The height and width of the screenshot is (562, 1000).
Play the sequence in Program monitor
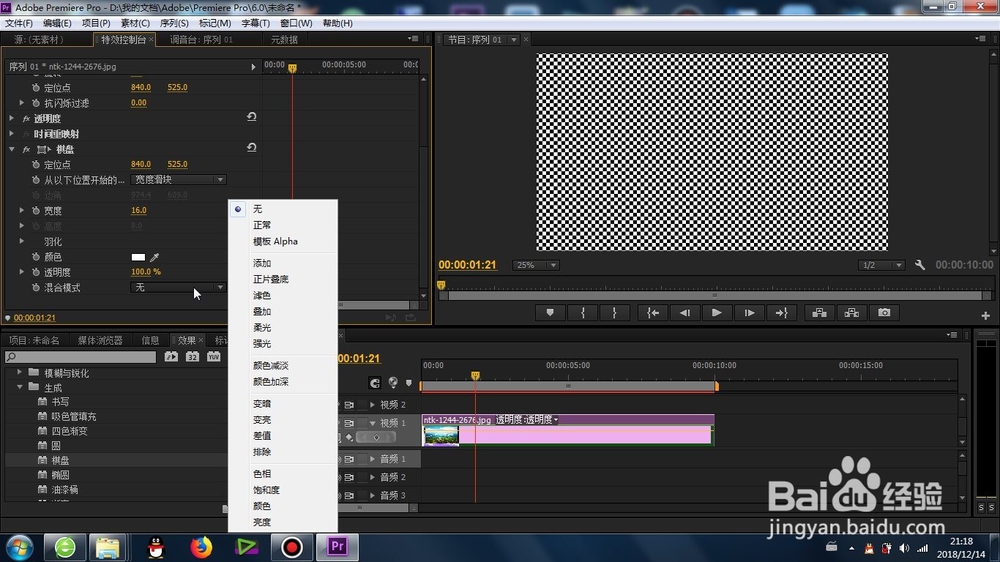[716, 313]
